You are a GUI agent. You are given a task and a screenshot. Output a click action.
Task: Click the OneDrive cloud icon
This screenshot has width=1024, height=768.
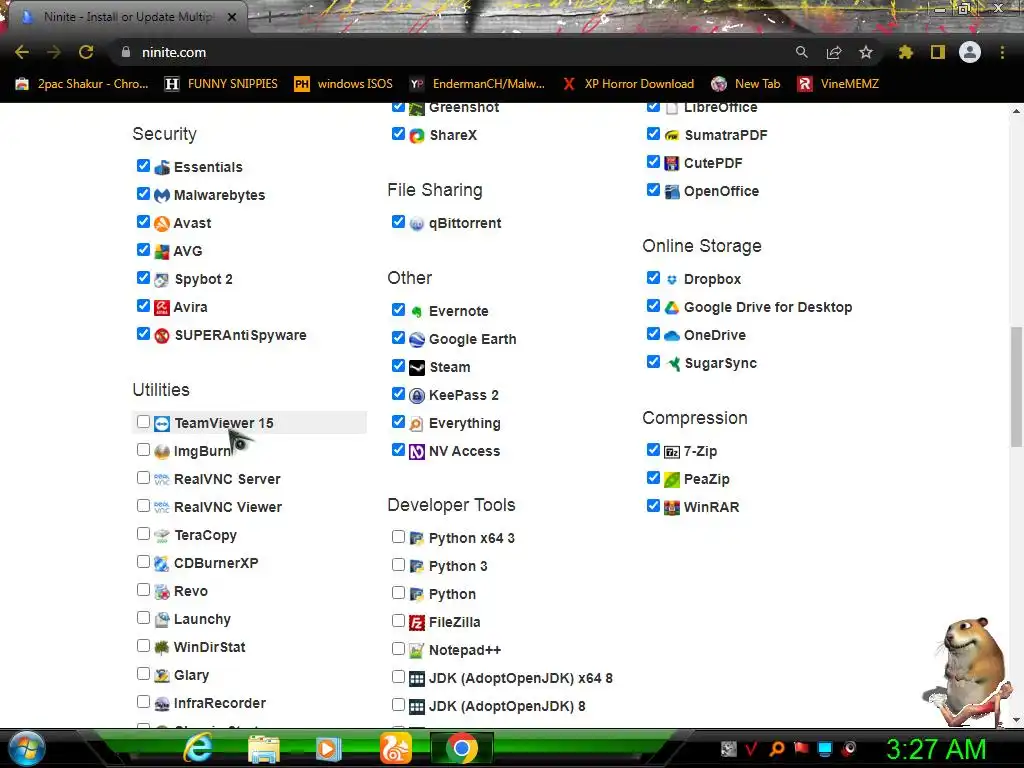point(671,335)
